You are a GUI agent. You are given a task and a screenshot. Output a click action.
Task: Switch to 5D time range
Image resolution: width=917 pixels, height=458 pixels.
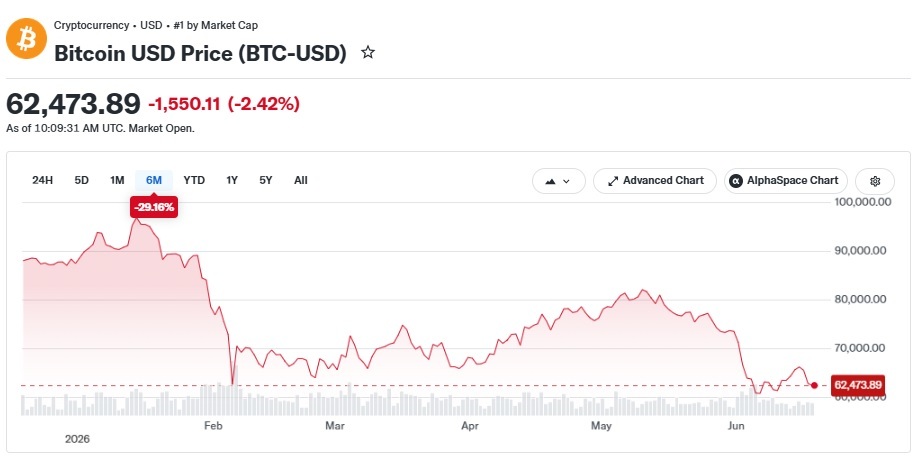coord(81,180)
